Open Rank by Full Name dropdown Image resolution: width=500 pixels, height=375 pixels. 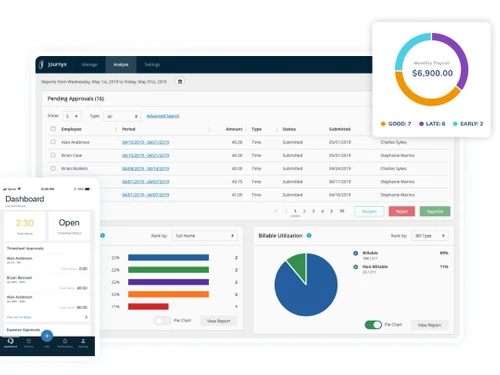coord(205,236)
